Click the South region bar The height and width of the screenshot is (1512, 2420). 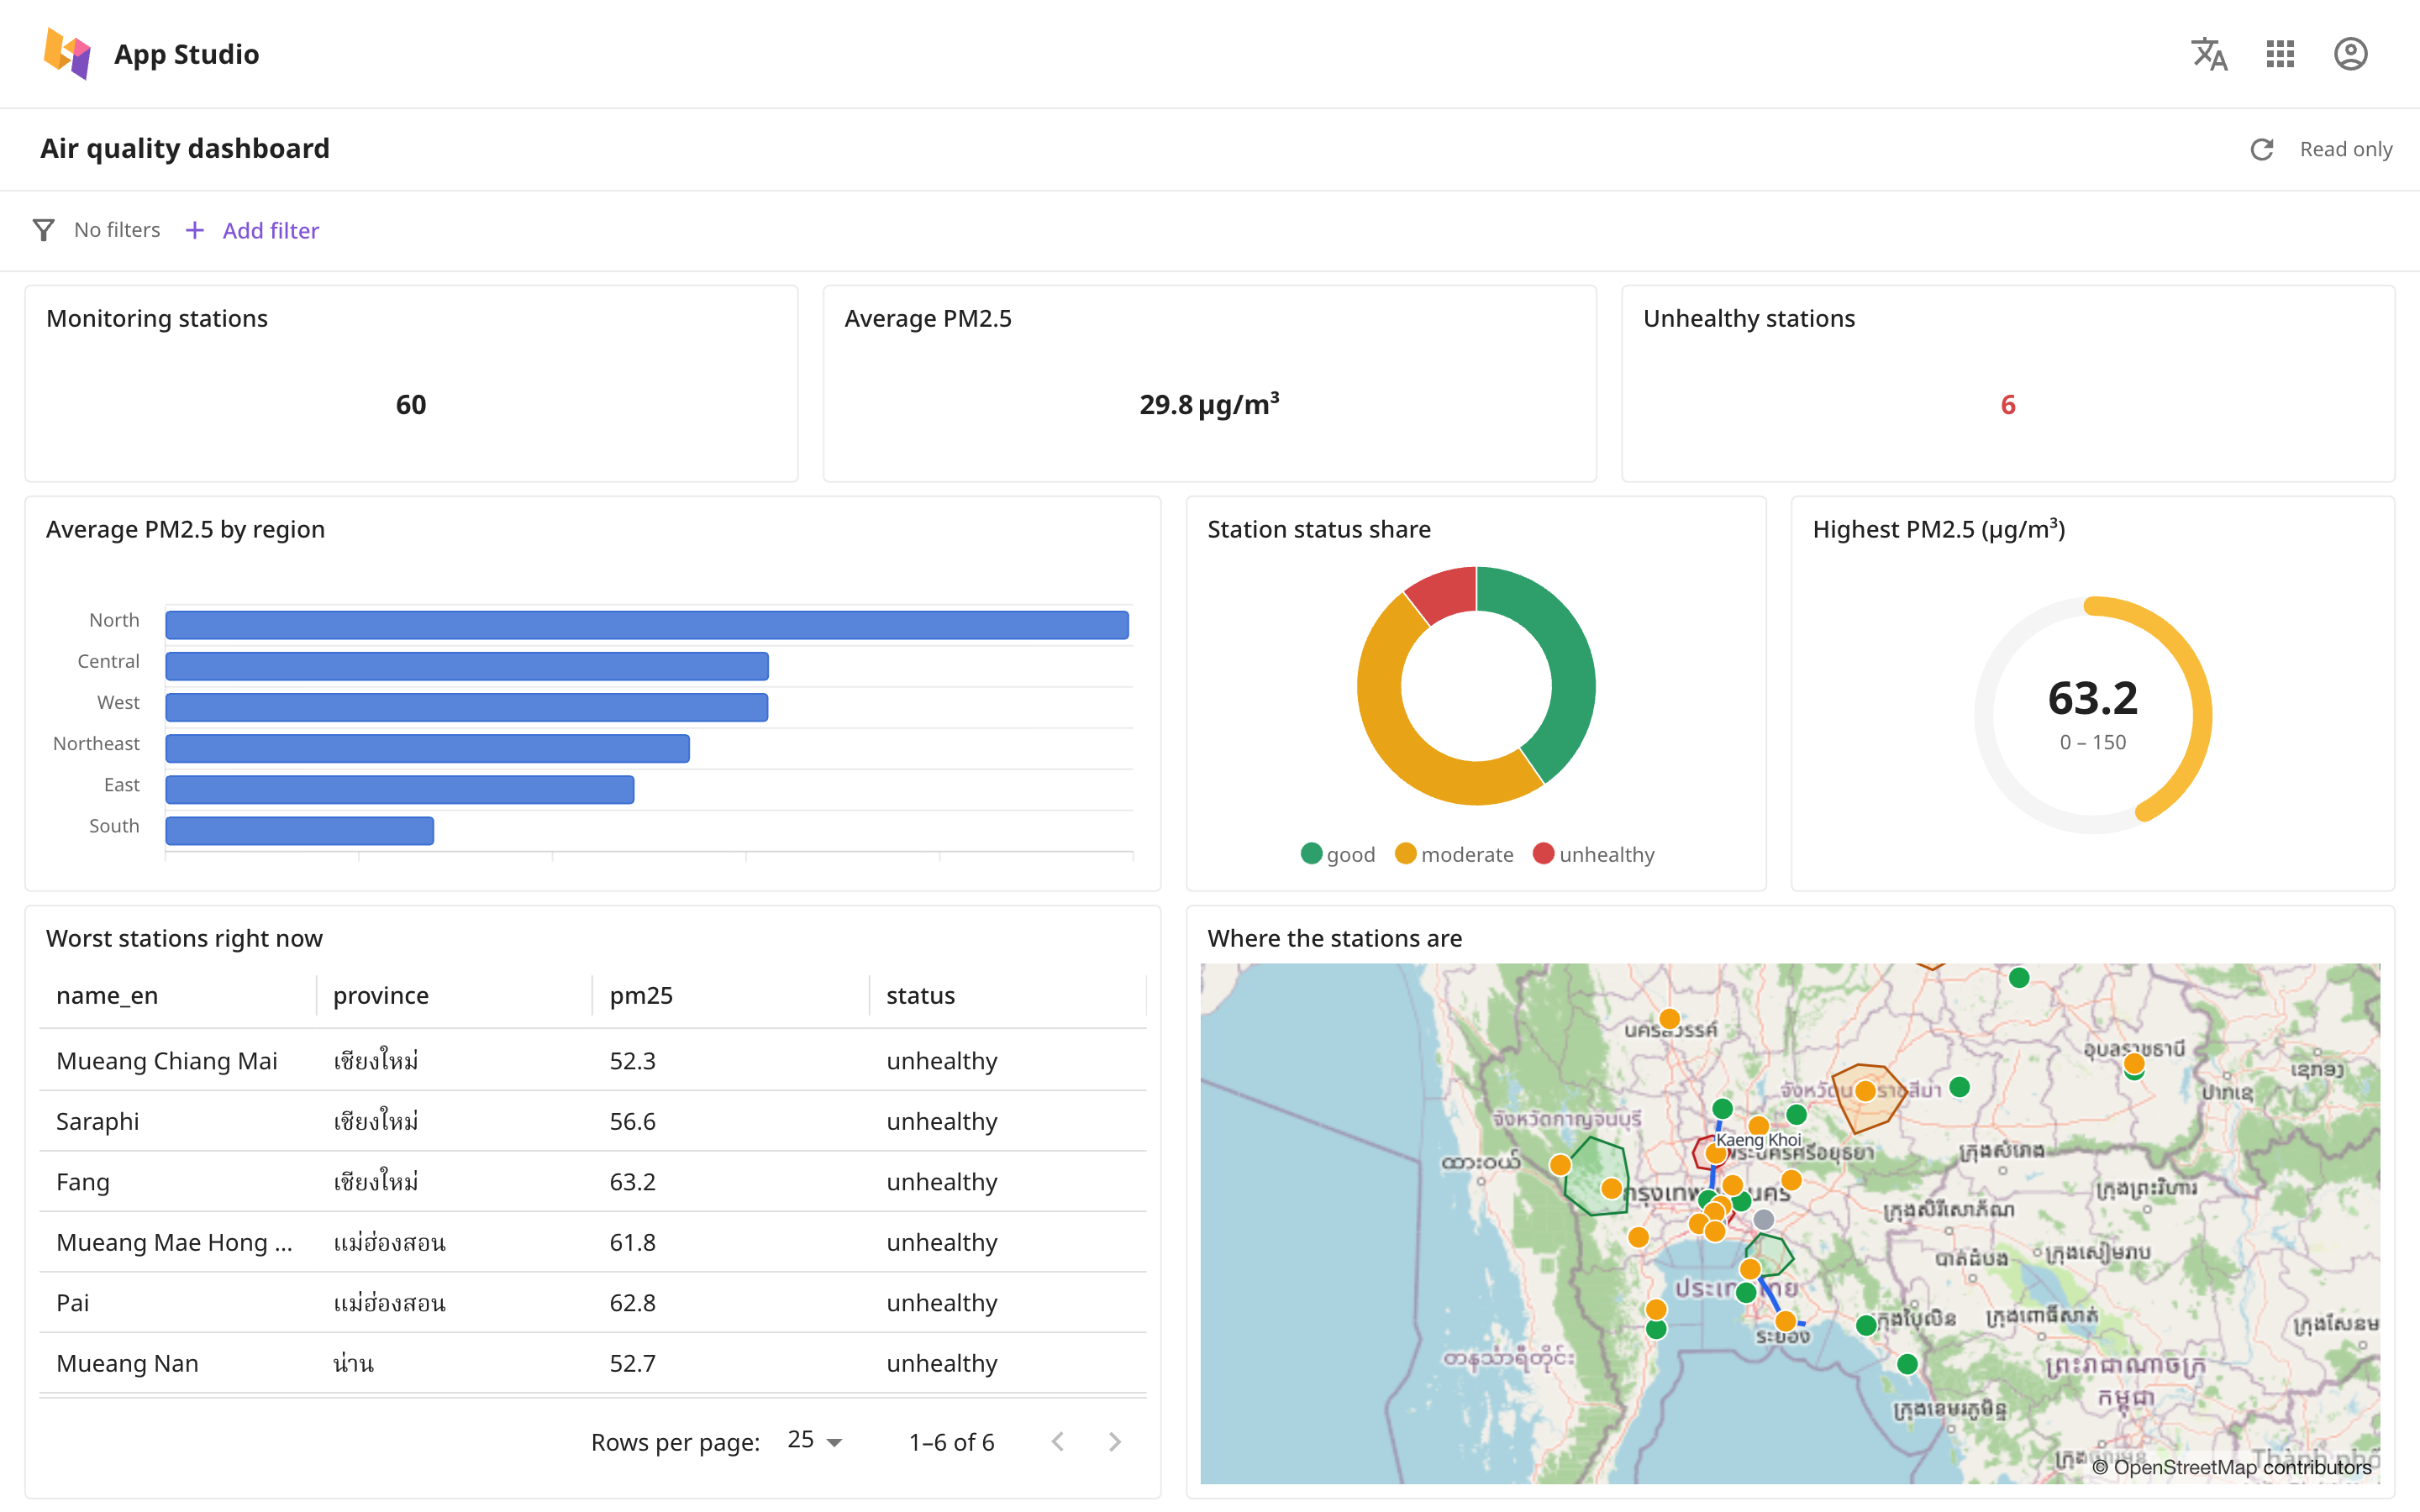point(300,830)
